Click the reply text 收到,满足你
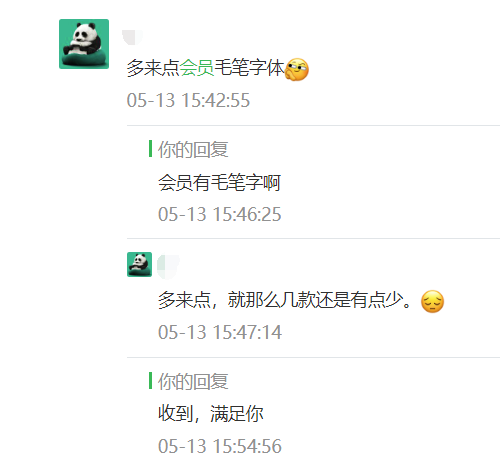500x469 pixels. point(211,414)
